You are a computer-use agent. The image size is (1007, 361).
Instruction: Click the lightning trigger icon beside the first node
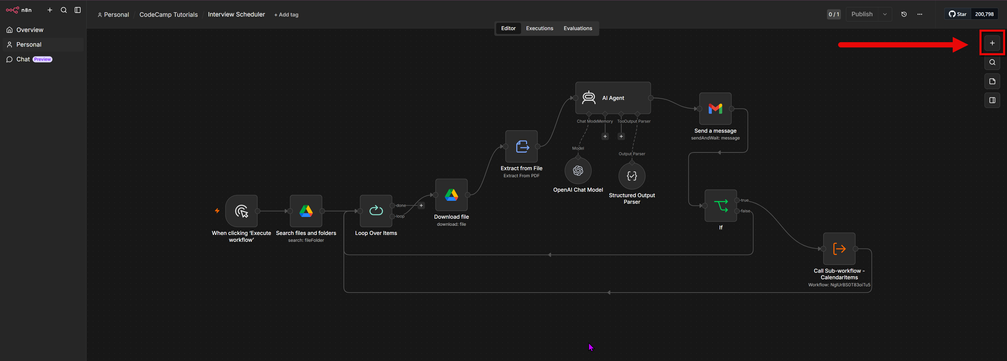pyautogui.click(x=217, y=211)
